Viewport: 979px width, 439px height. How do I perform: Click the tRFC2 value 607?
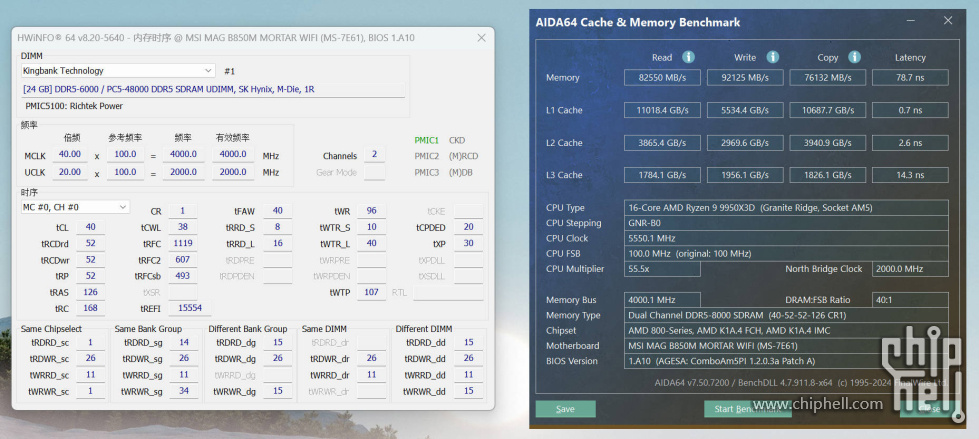point(182,259)
